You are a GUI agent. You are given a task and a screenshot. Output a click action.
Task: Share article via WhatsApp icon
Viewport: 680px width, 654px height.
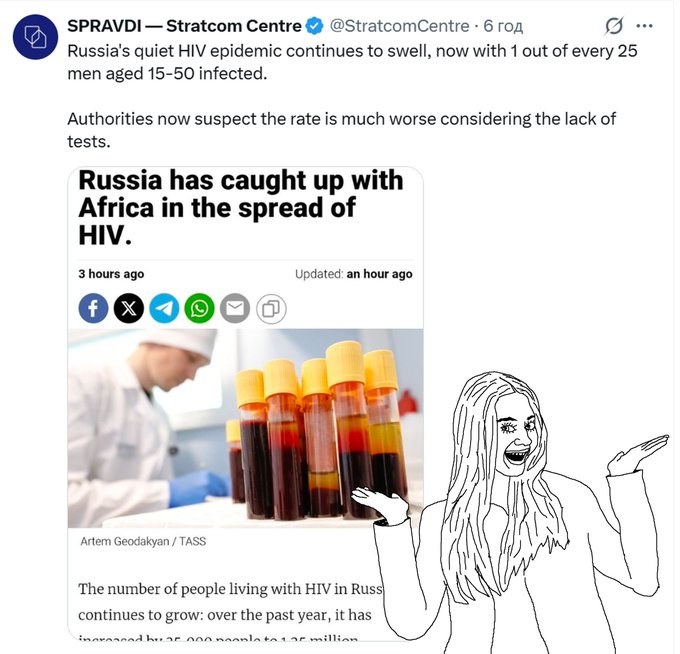199,308
